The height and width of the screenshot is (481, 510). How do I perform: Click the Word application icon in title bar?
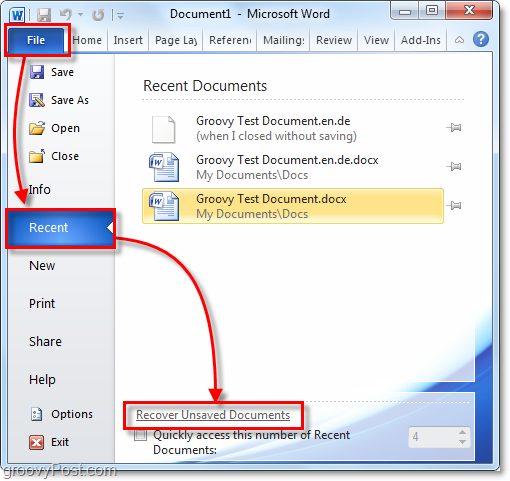[17, 15]
